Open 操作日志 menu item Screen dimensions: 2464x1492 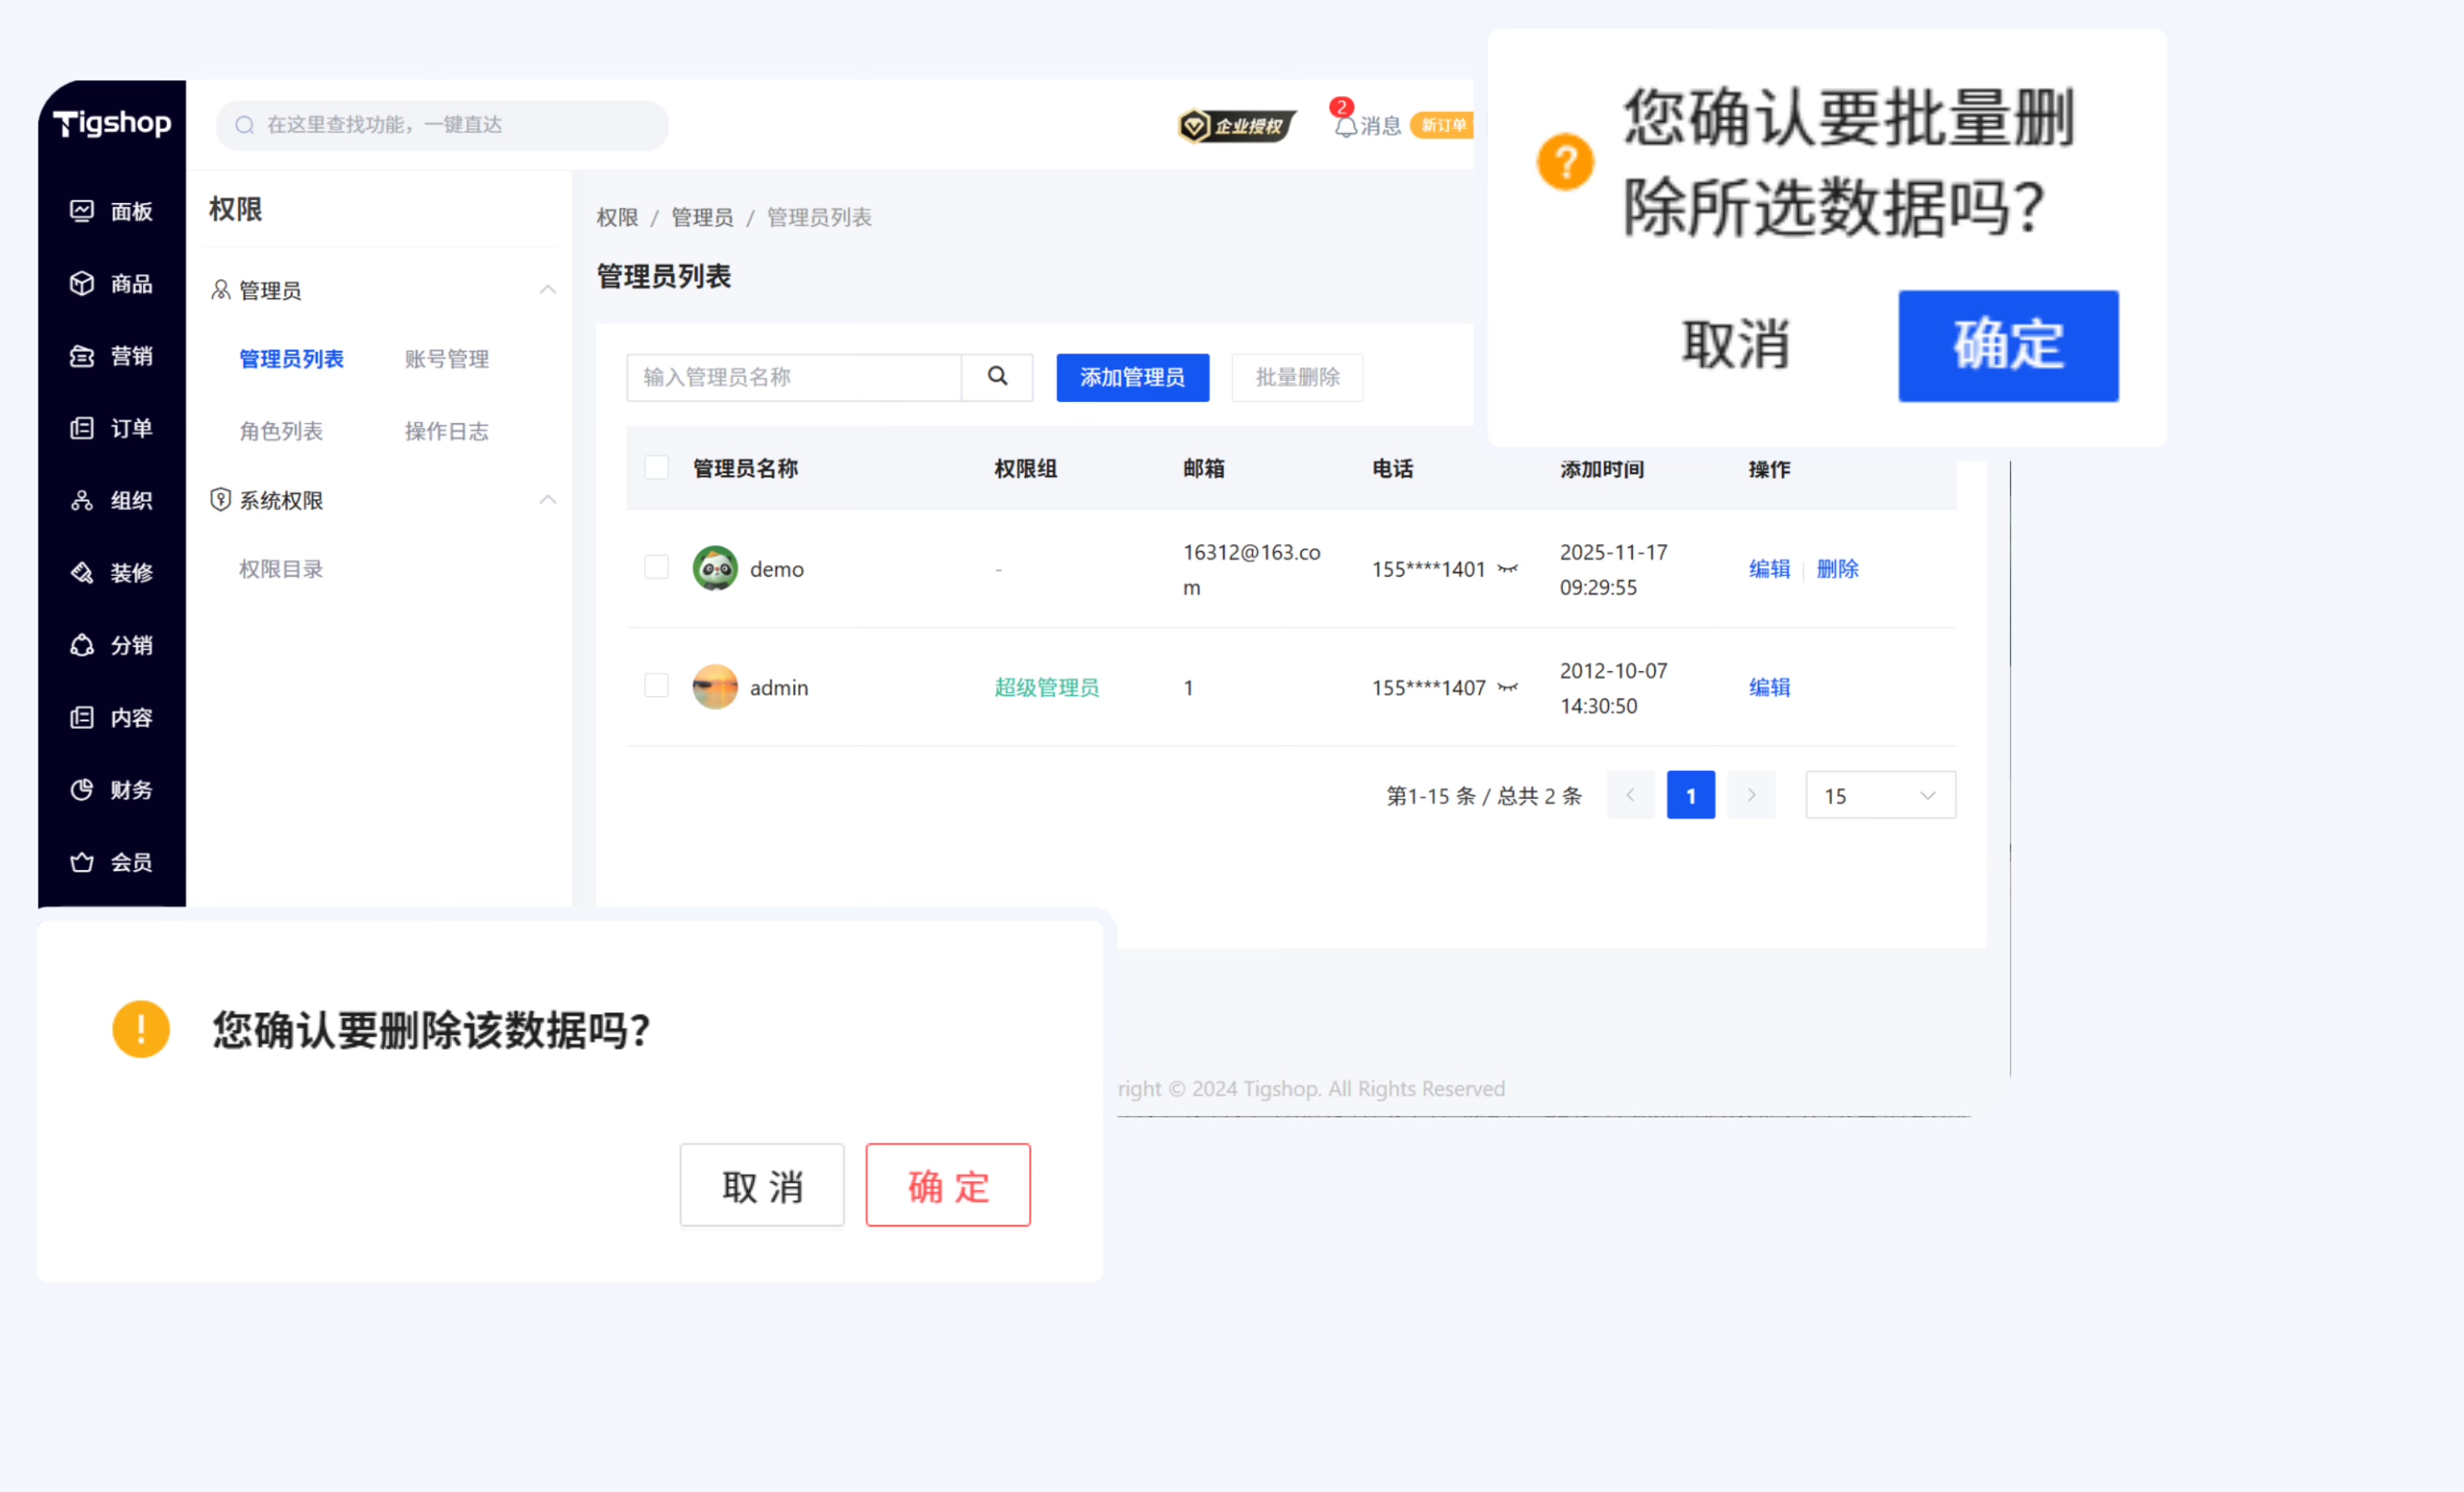[447, 431]
